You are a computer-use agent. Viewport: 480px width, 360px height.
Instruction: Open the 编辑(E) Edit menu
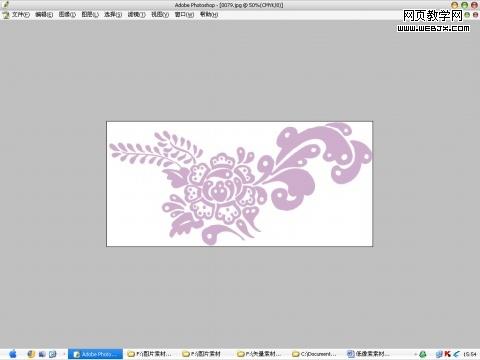point(44,15)
